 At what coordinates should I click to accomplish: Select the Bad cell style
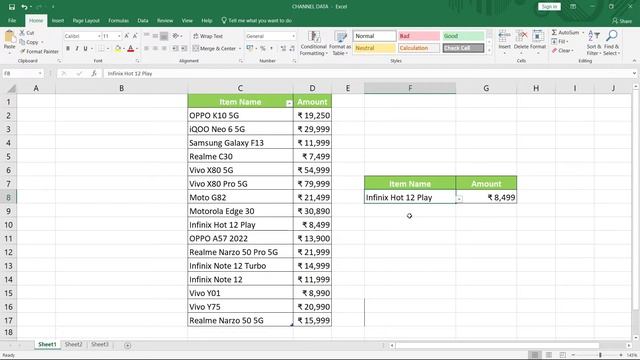419,36
